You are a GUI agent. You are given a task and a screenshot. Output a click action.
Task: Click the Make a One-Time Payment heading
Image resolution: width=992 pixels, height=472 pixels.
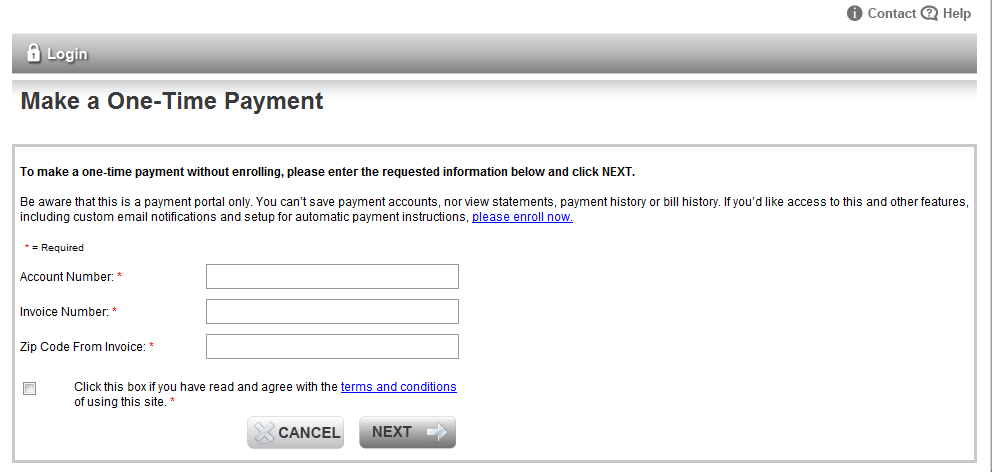click(x=172, y=101)
